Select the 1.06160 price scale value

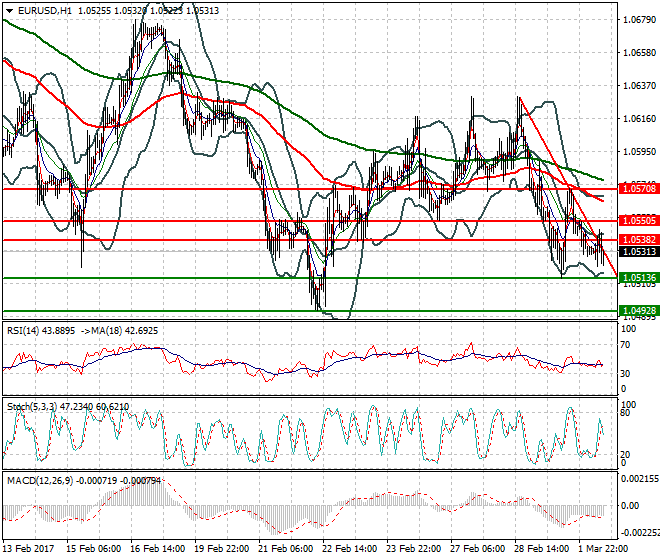639,119
